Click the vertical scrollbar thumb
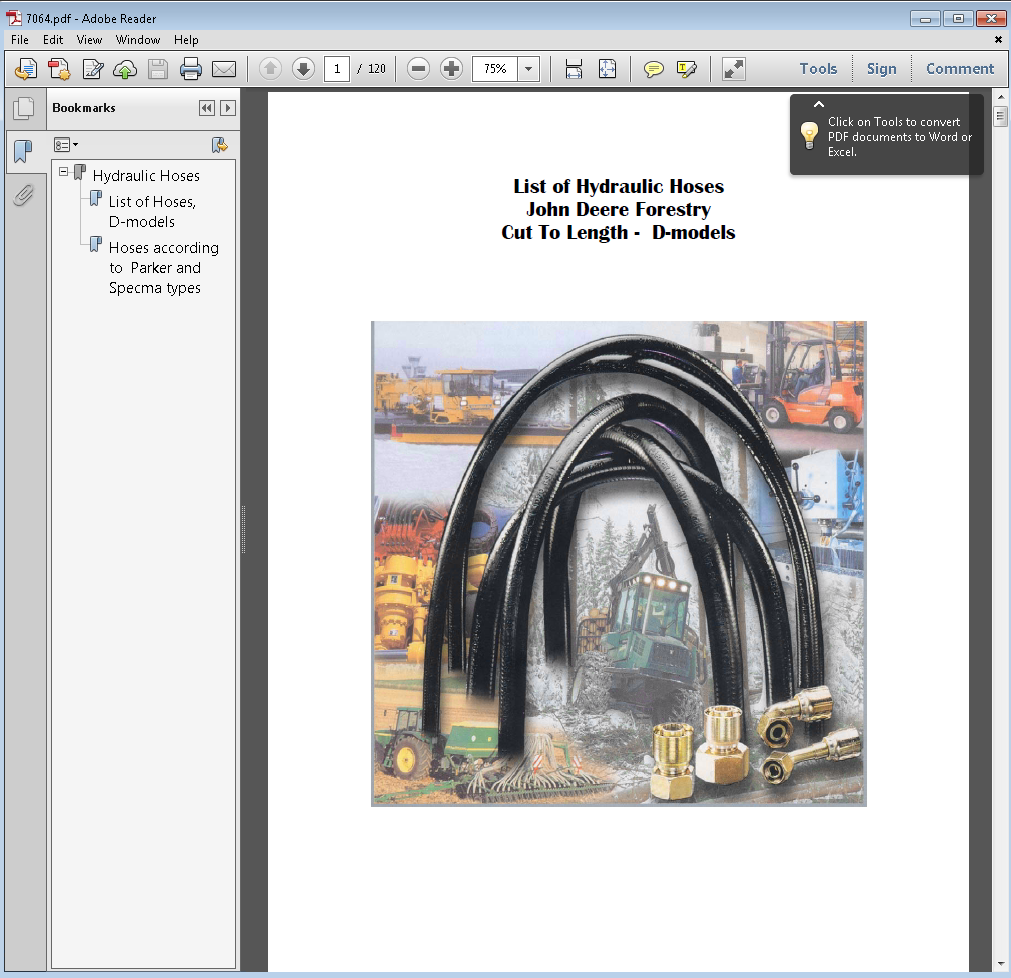Image resolution: width=1011 pixels, height=978 pixels. pyautogui.click(x=1001, y=117)
